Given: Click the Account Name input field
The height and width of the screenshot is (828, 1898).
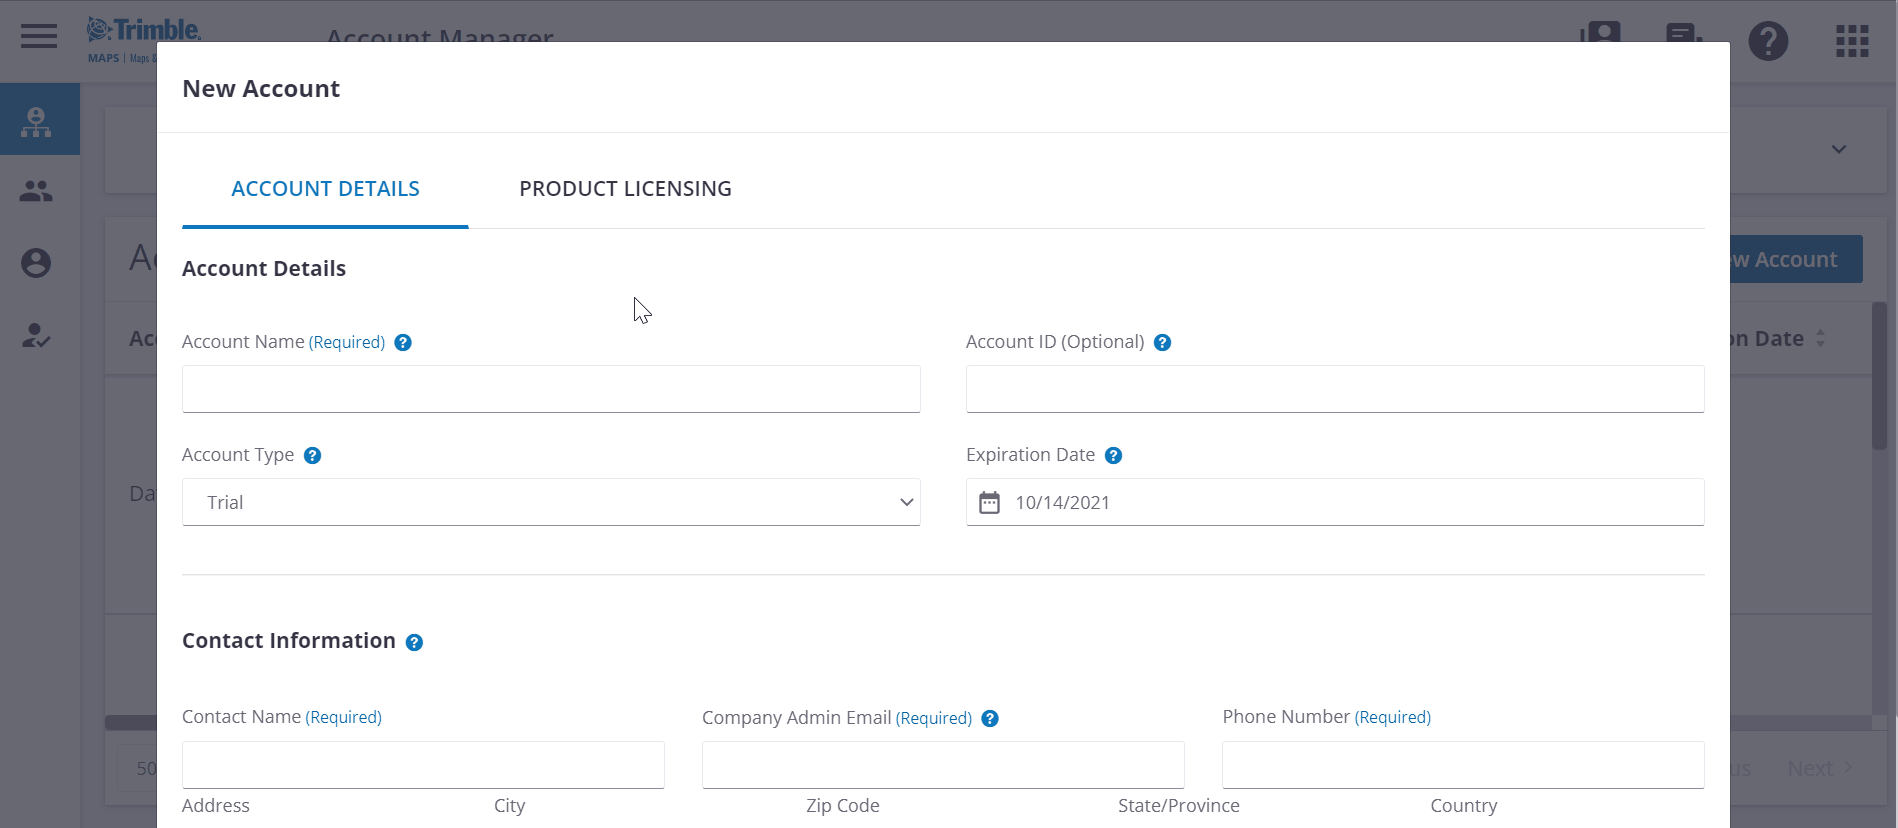Looking at the screenshot, I should 550,389.
